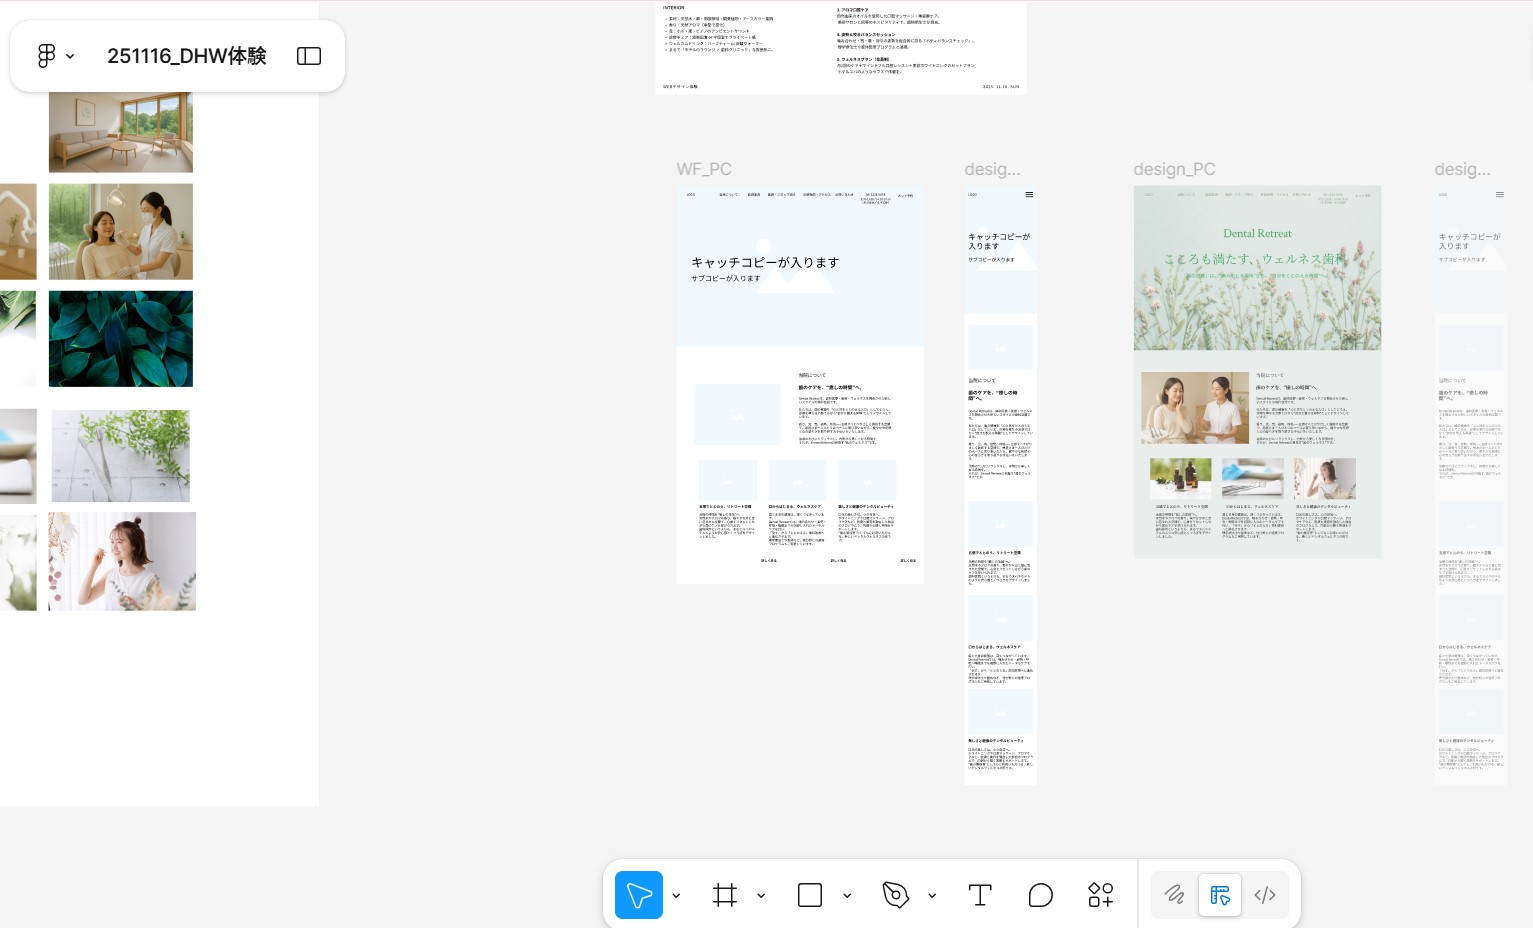Select the Rectangle shape tool
Screen dimensions: 1533x928
pyautogui.click(x=810, y=895)
